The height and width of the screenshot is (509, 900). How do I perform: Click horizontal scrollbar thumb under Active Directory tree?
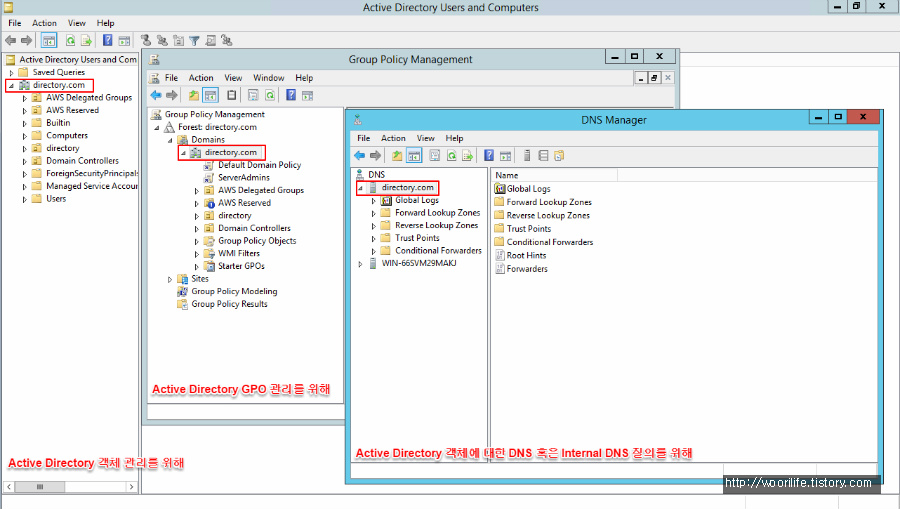pos(40,487)
